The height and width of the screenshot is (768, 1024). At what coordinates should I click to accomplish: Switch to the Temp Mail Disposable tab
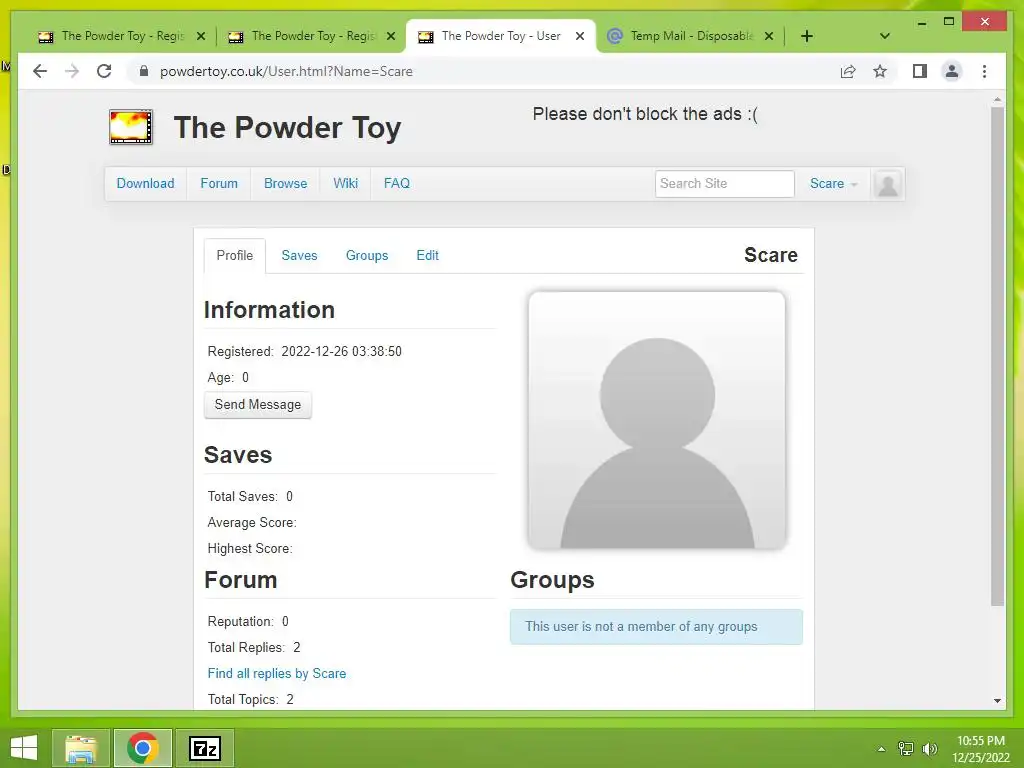[691, 36]
